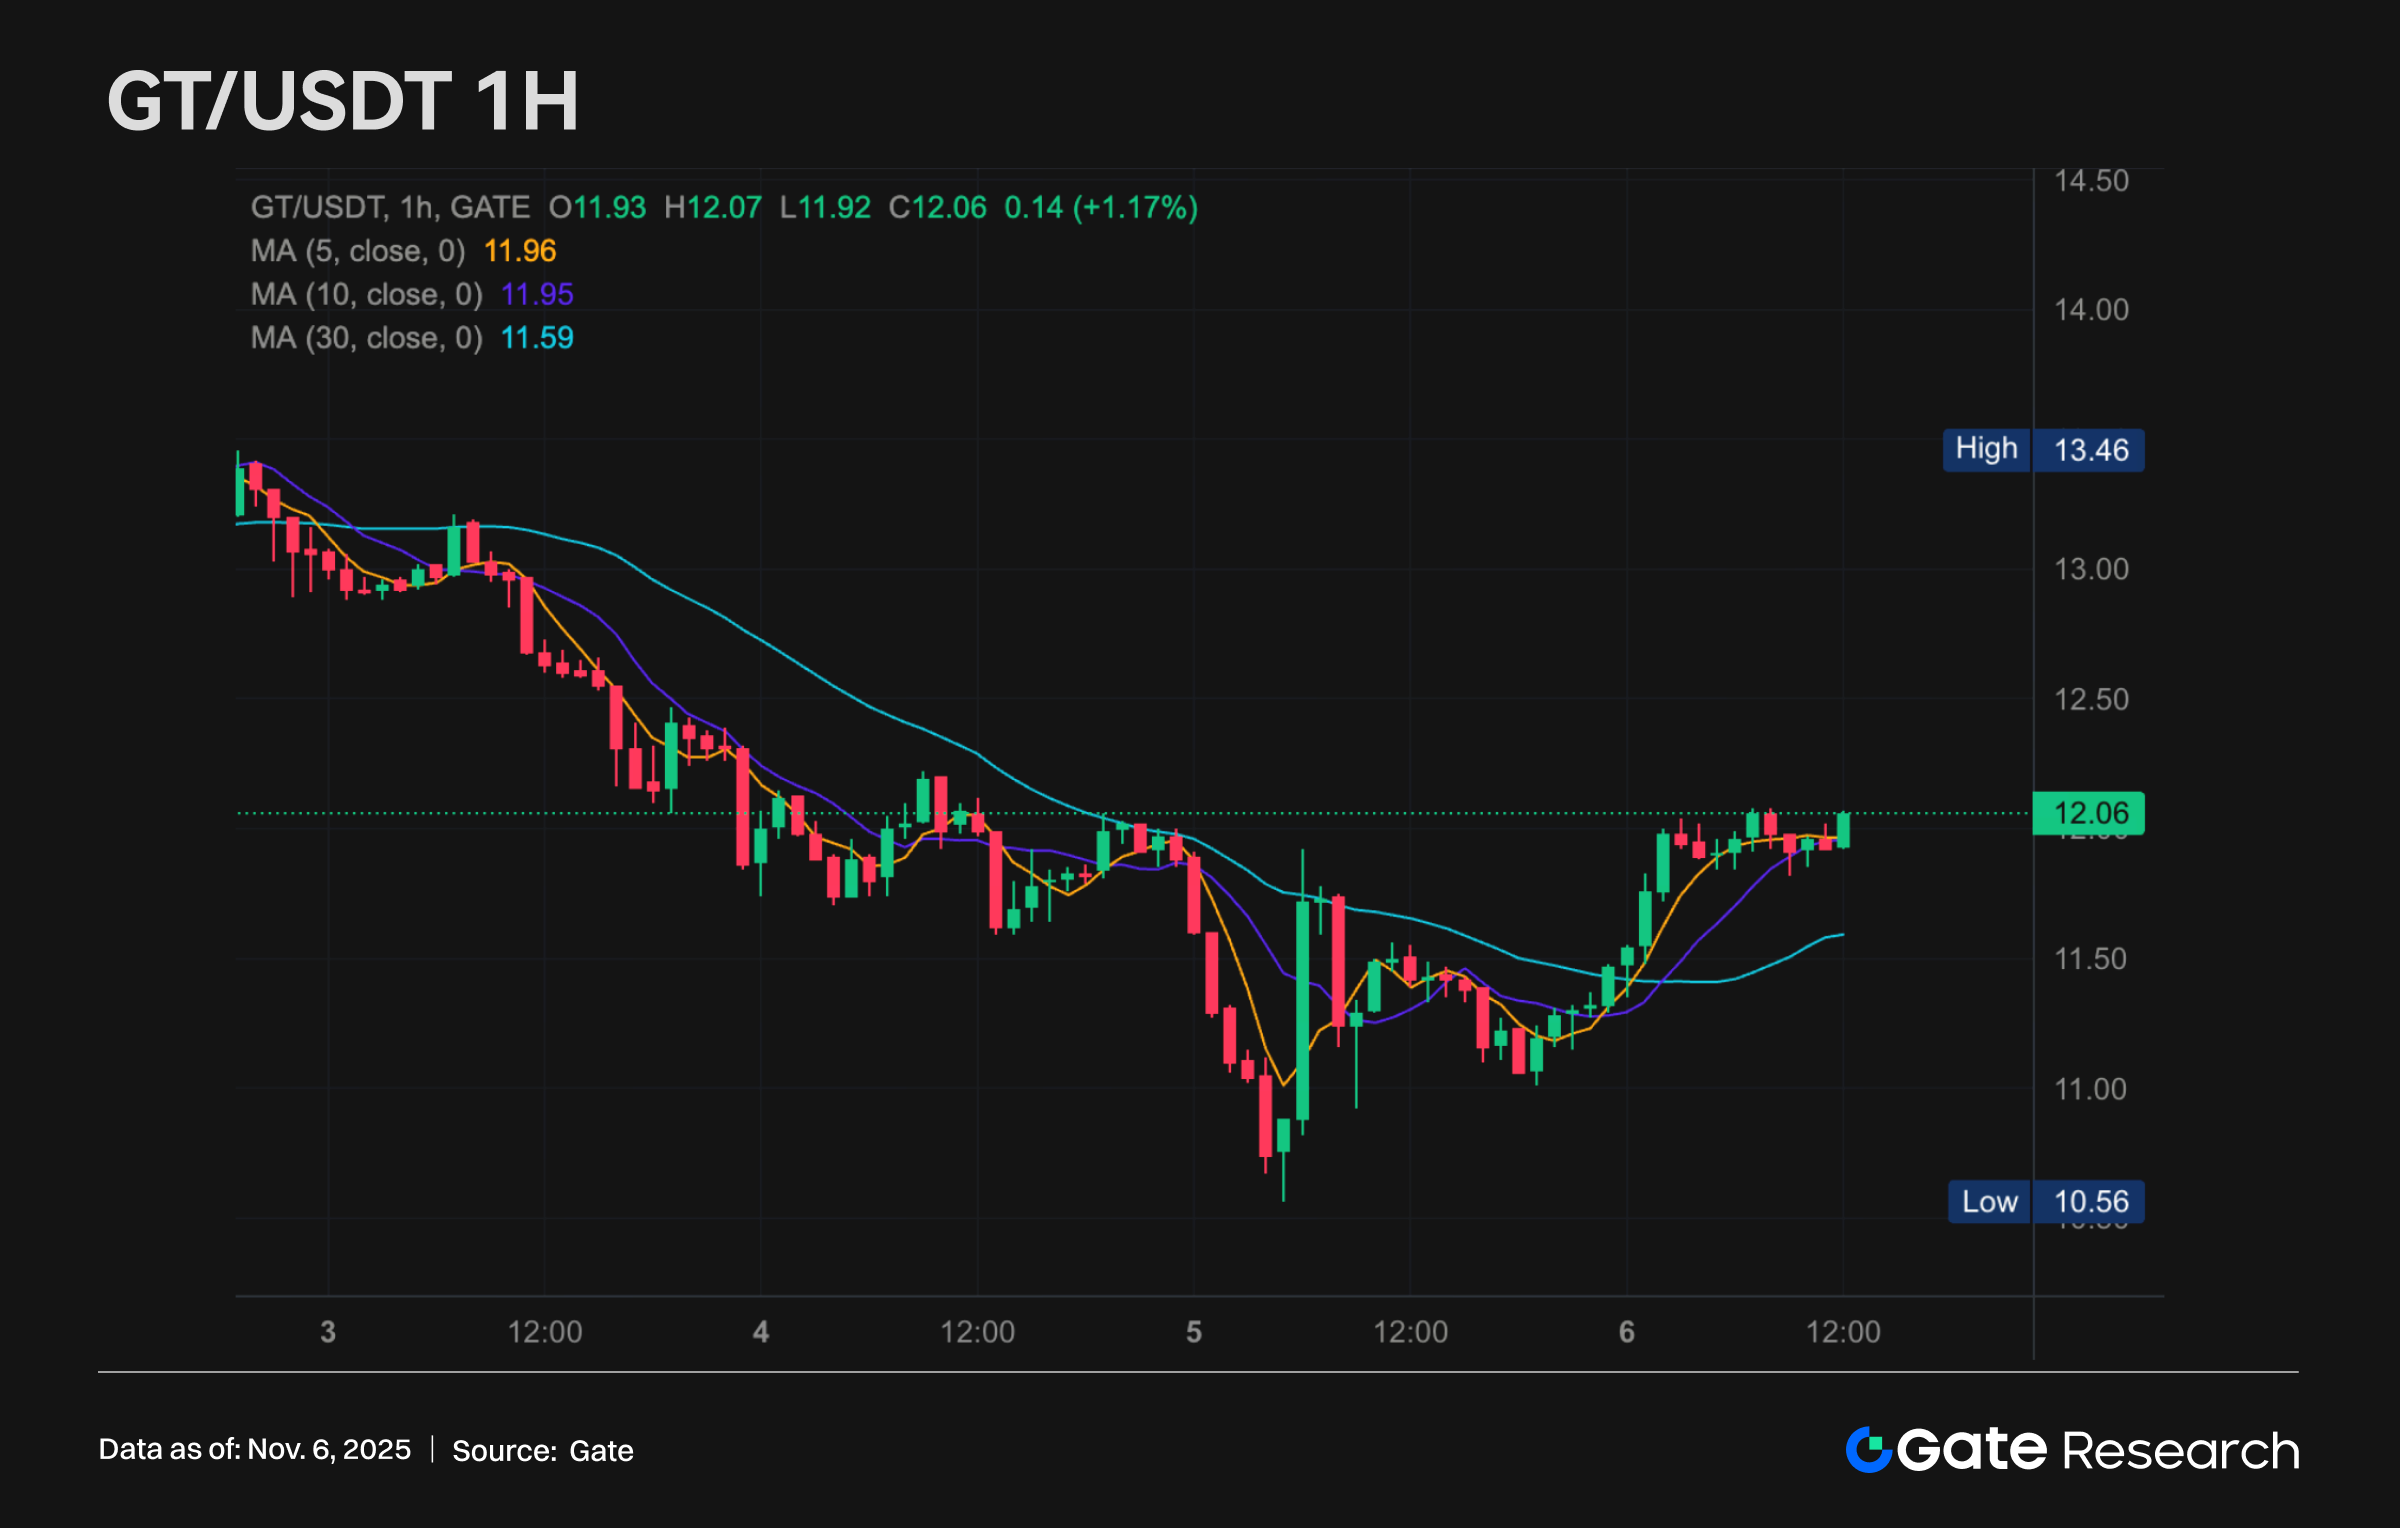This screenshot has height=1528, width=2400.
Task: Click the GT/USDT, 1h, GATE symbol legend
Action: 390,208
